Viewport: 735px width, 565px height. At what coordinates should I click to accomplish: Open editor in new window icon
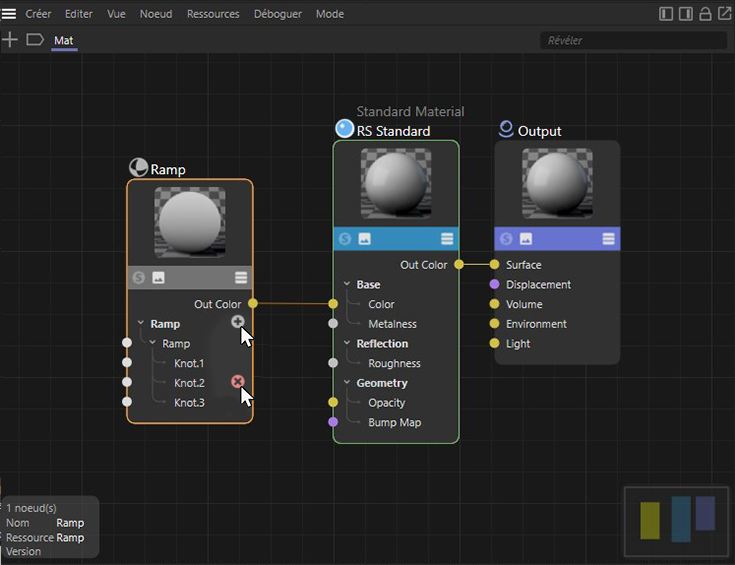723,14
